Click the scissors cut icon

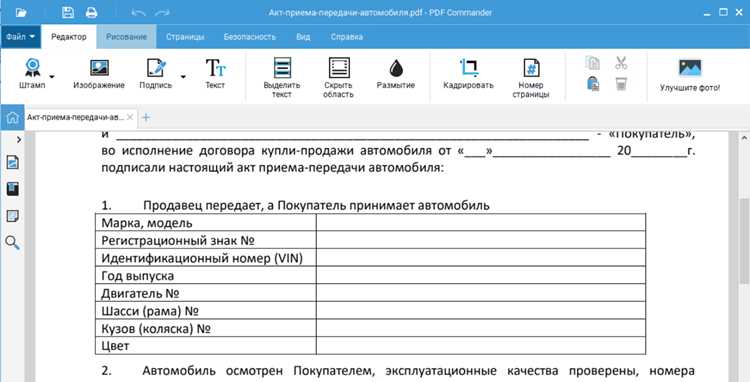tap(621, 63)
